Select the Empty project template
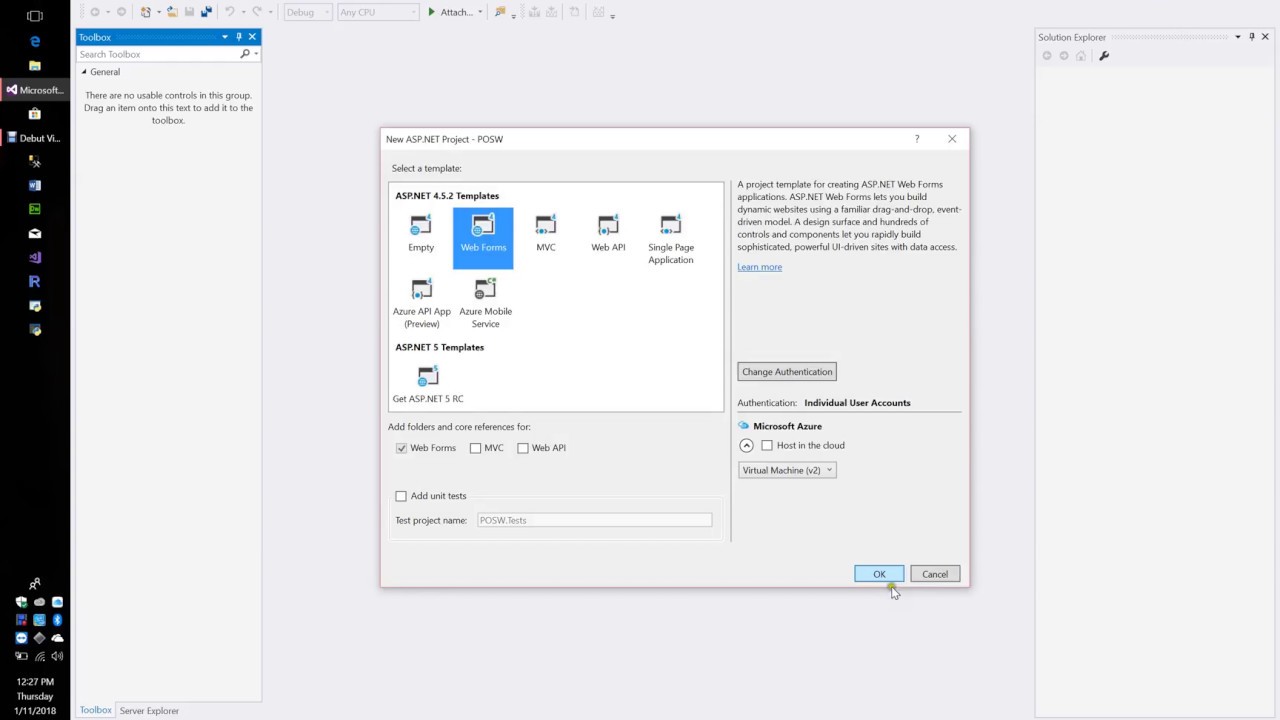1280x720 pixels. pos(421,234)
